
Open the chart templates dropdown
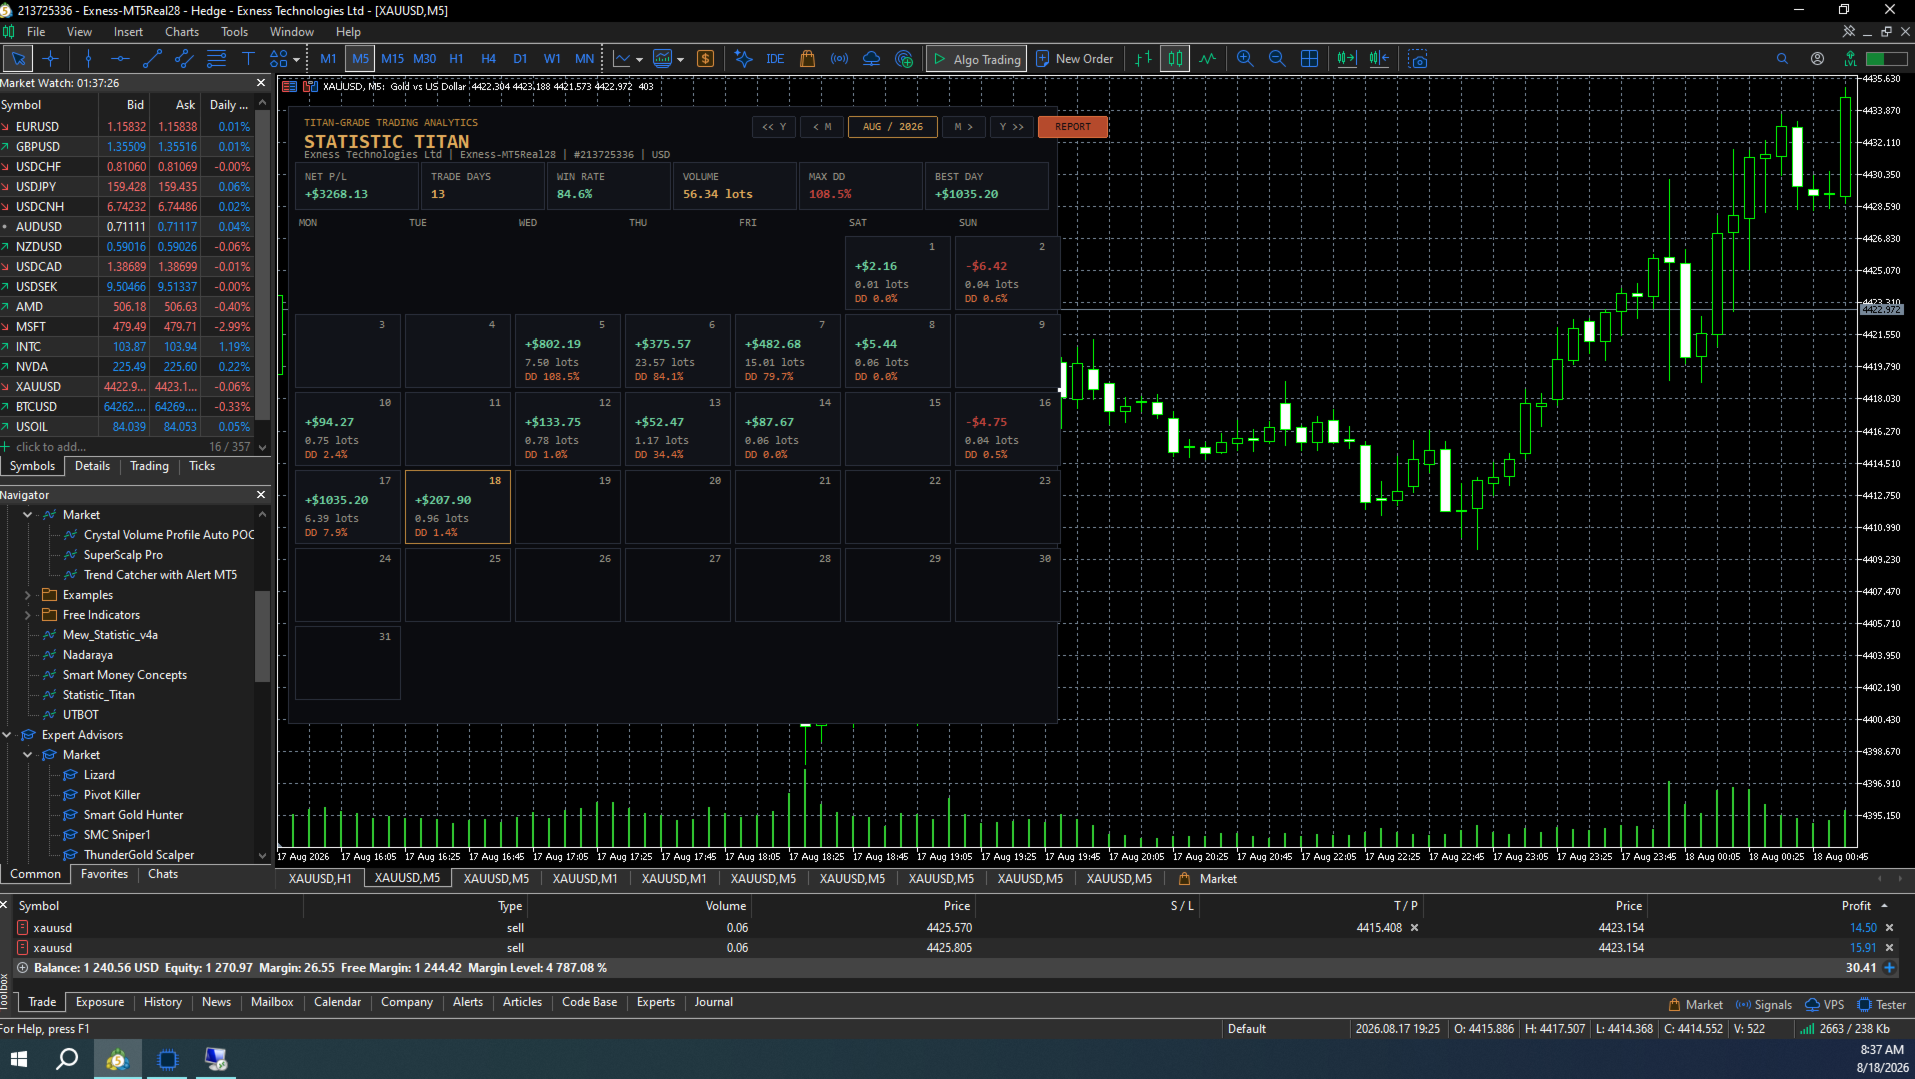click(680, 60)
